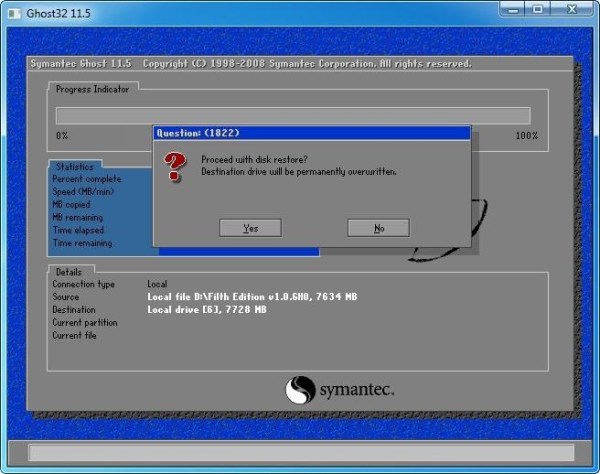Select the Statistics panel heading
Image resolution: width=600 pixels, height=474 pixels.
pyautogui.click(x=75, y=167)
